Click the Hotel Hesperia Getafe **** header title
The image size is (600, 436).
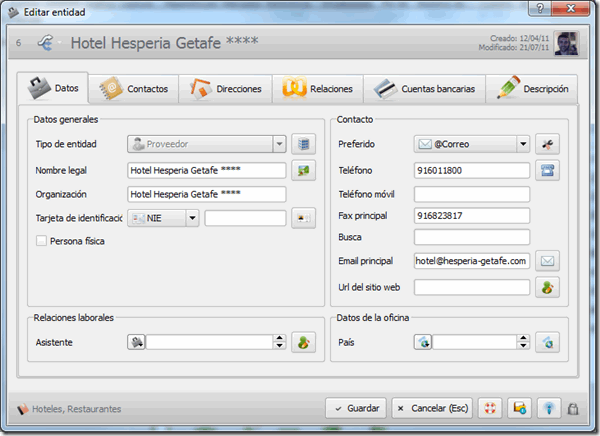point(165,42)
